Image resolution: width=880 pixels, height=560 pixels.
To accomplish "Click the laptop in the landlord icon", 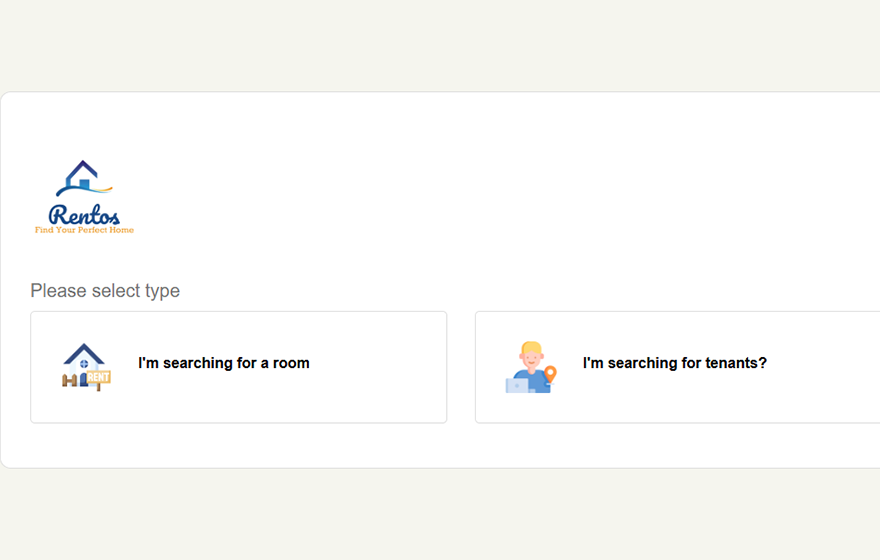I will 517,385.
